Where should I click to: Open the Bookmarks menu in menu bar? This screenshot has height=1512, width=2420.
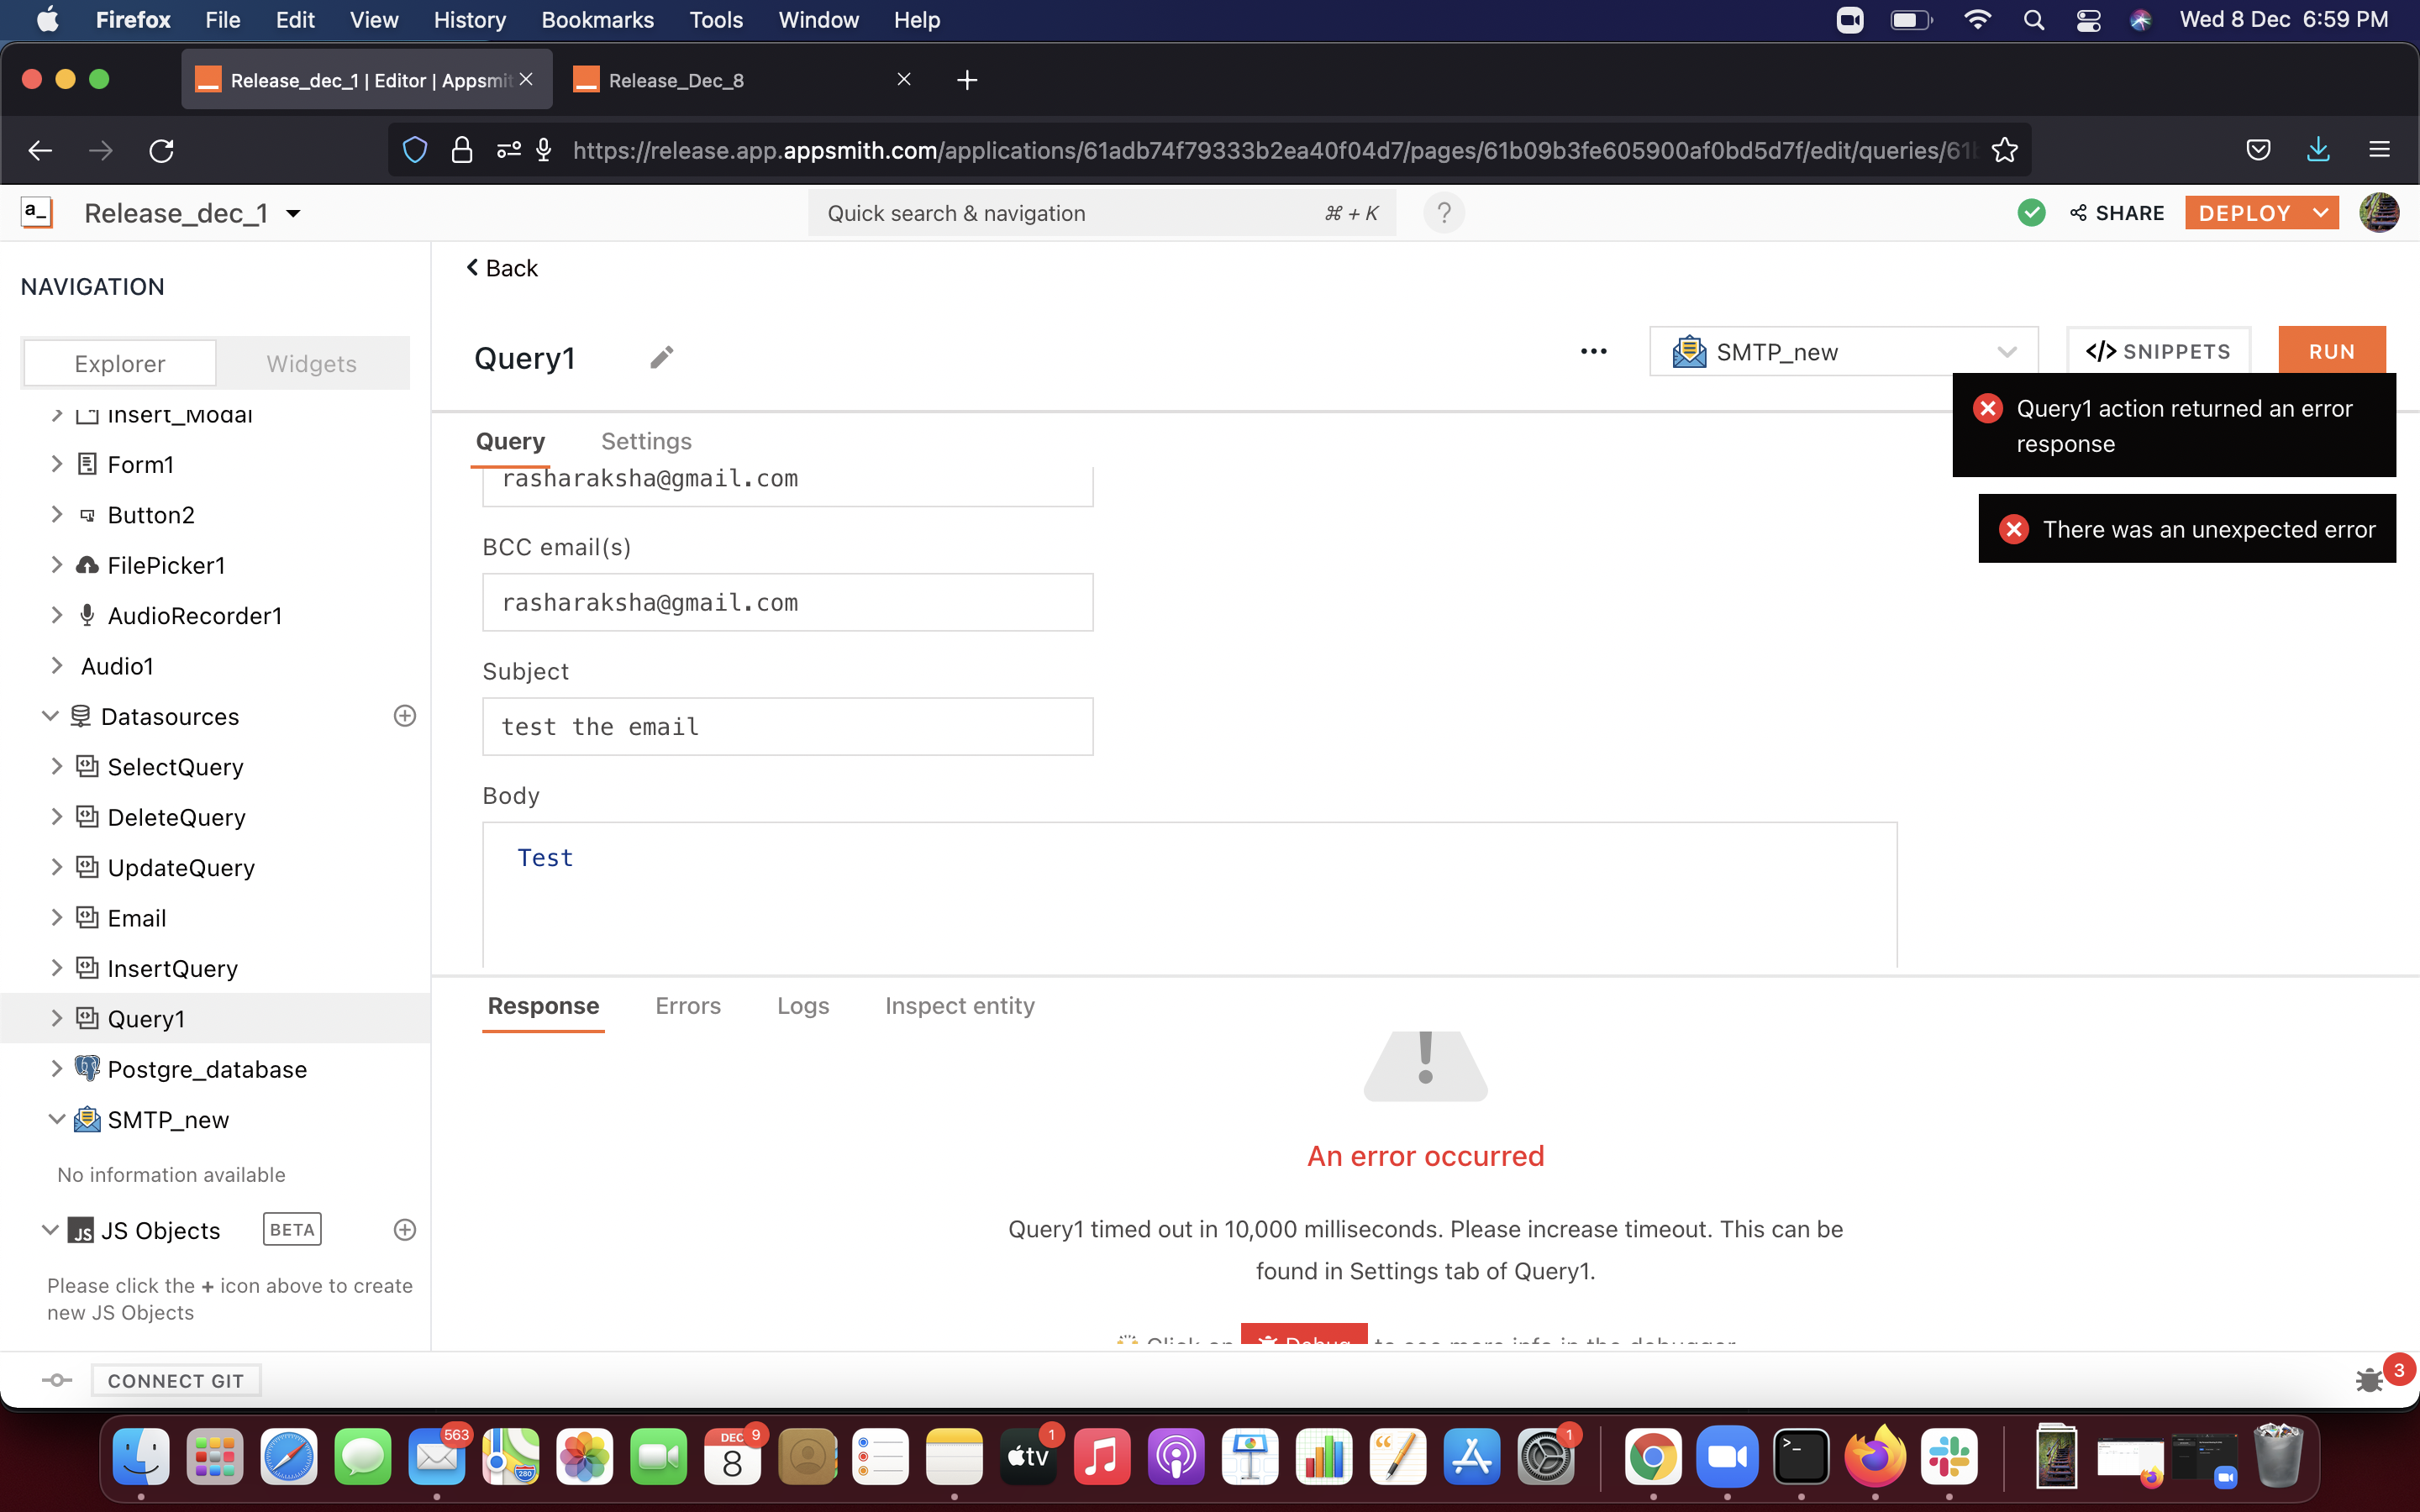597,20
